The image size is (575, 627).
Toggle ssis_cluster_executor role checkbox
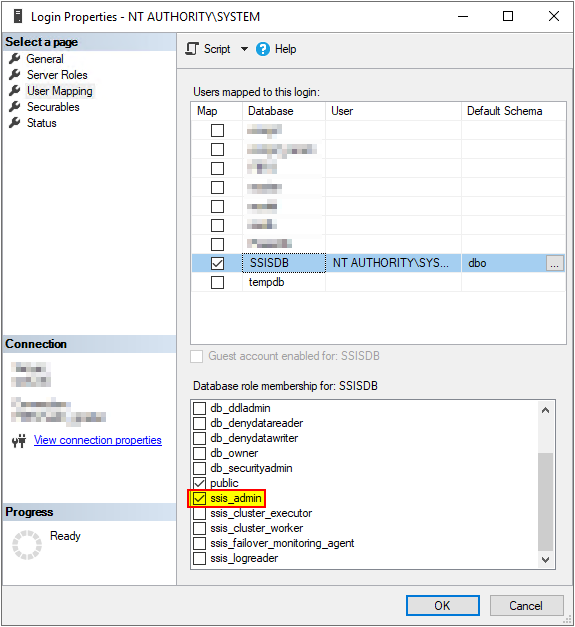click(x=200, y=513)
